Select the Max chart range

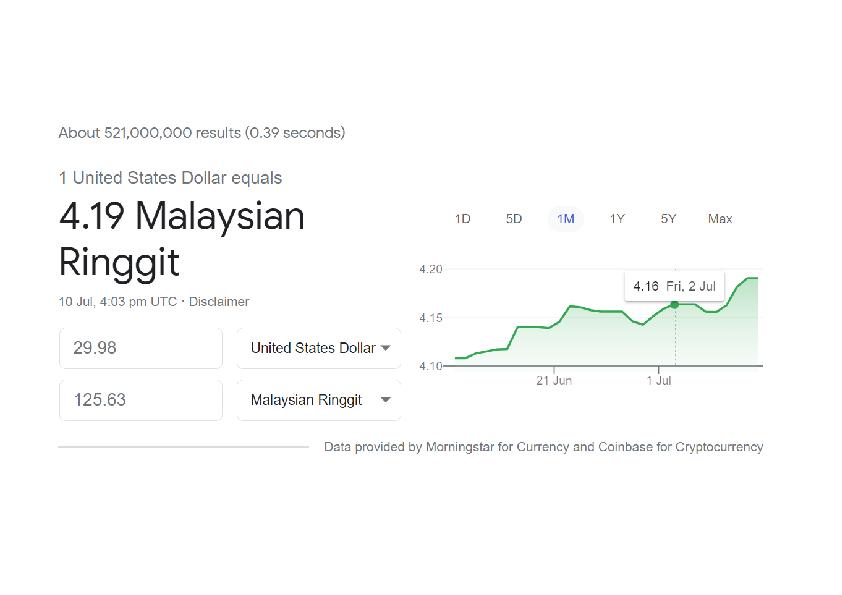(x=720, y=219)
